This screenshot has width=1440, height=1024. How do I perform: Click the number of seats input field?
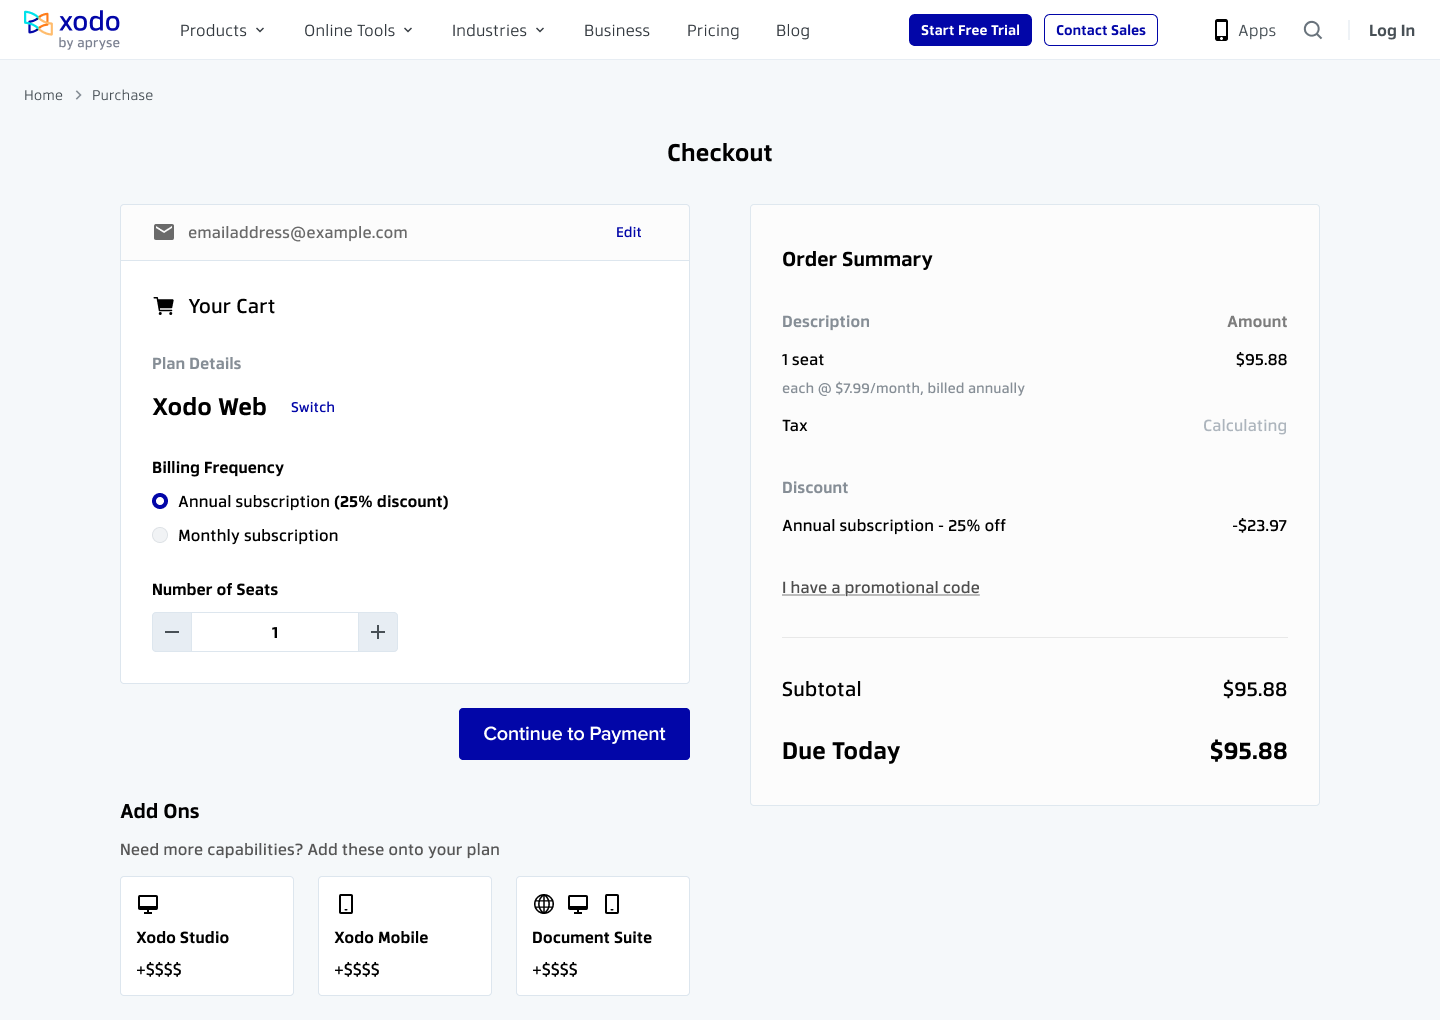pos(275,632)
